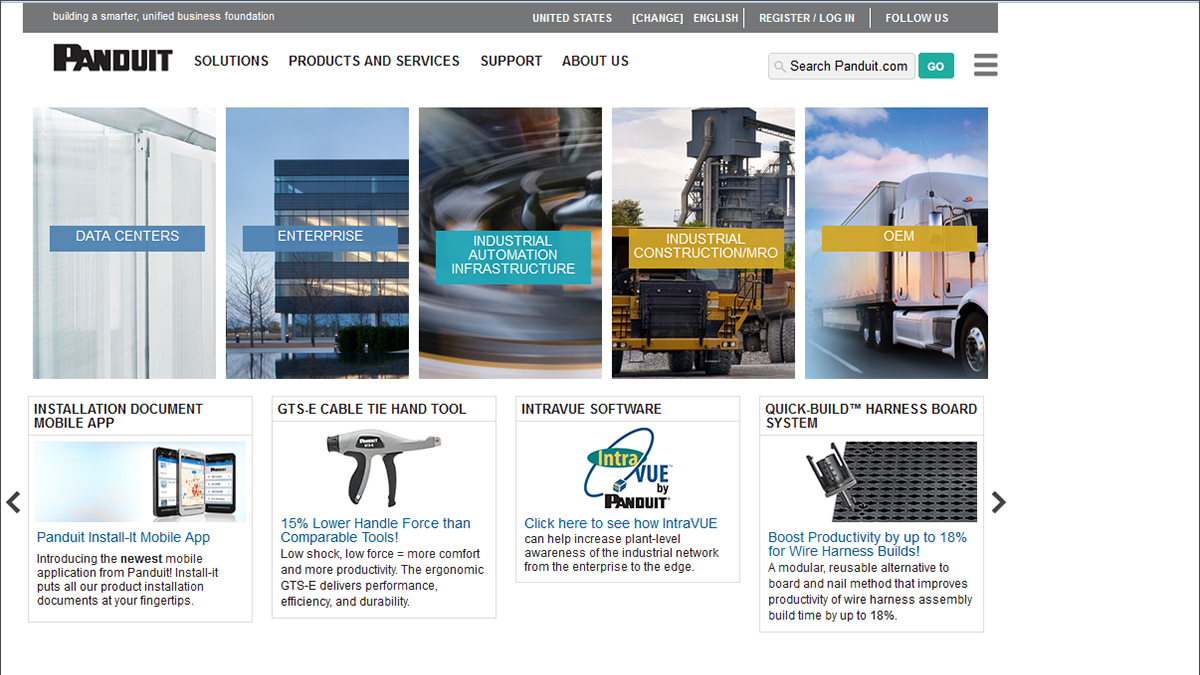Screen dimensions: 1200x675
Task: Open Industrial Construction/MRO tile
Action: [703, 243]
